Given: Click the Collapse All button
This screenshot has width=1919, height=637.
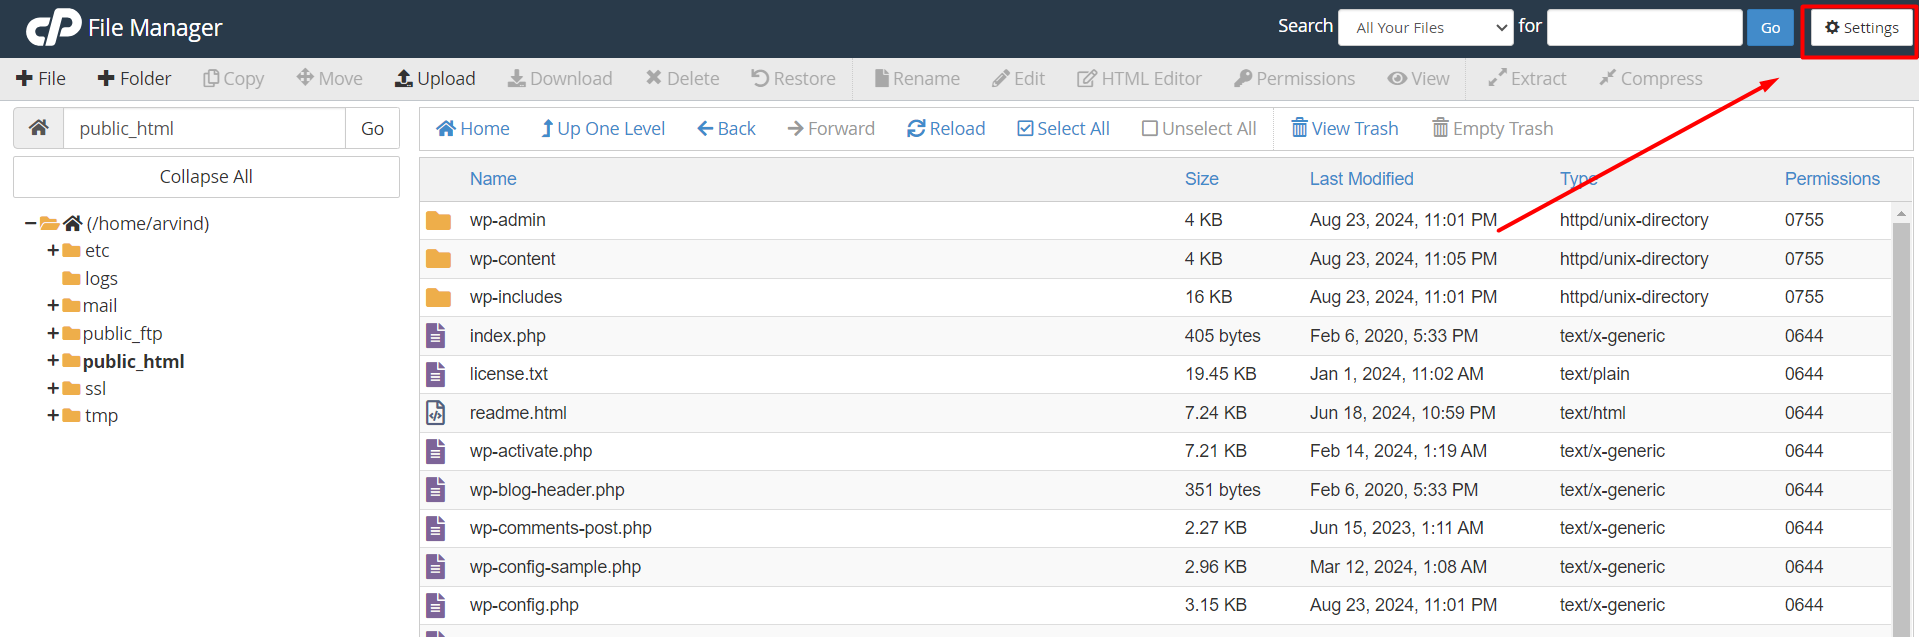Looking at the screenshot, I should pyautogui.click(x=206, y=177).
